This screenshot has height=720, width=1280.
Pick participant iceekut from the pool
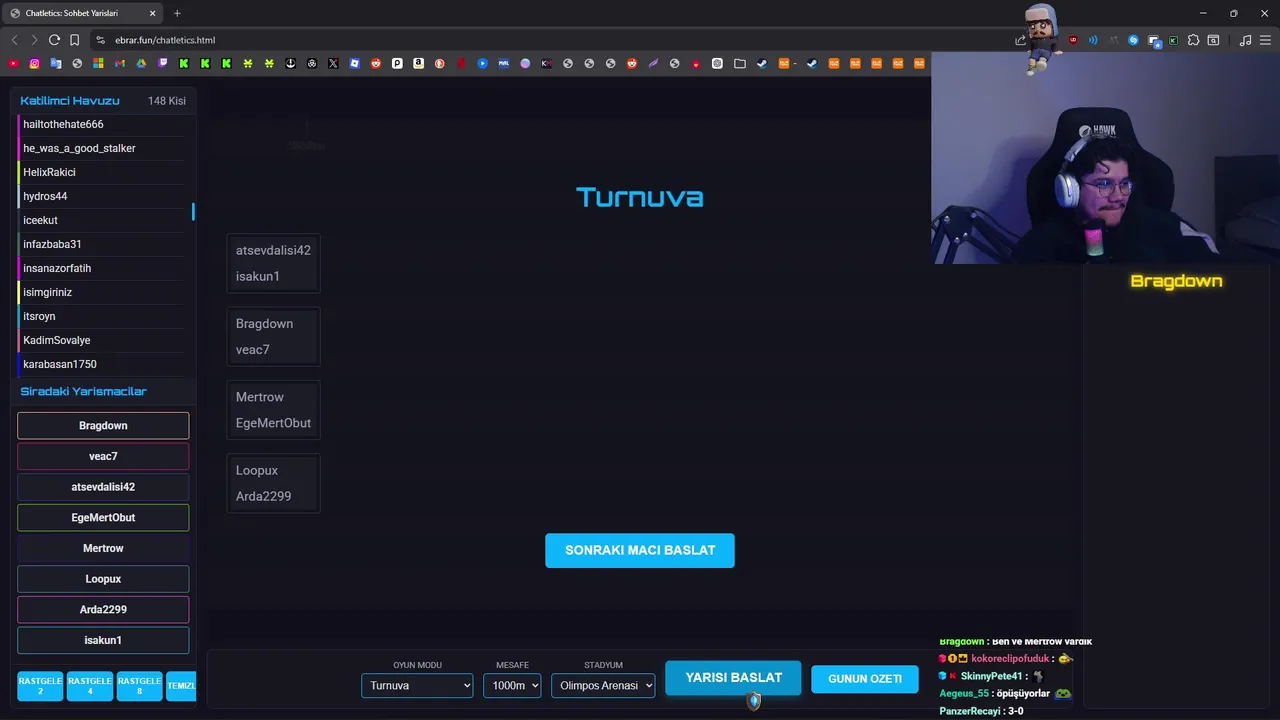pos(103,220)
